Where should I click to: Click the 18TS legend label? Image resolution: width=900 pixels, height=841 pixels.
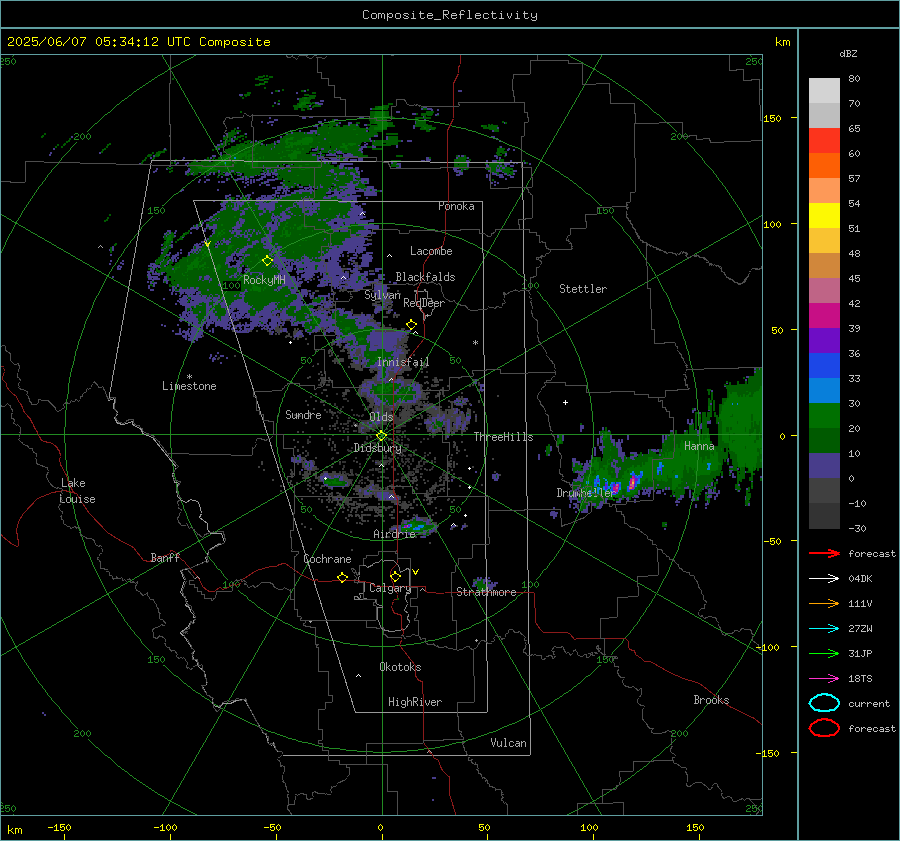[860, 679]
